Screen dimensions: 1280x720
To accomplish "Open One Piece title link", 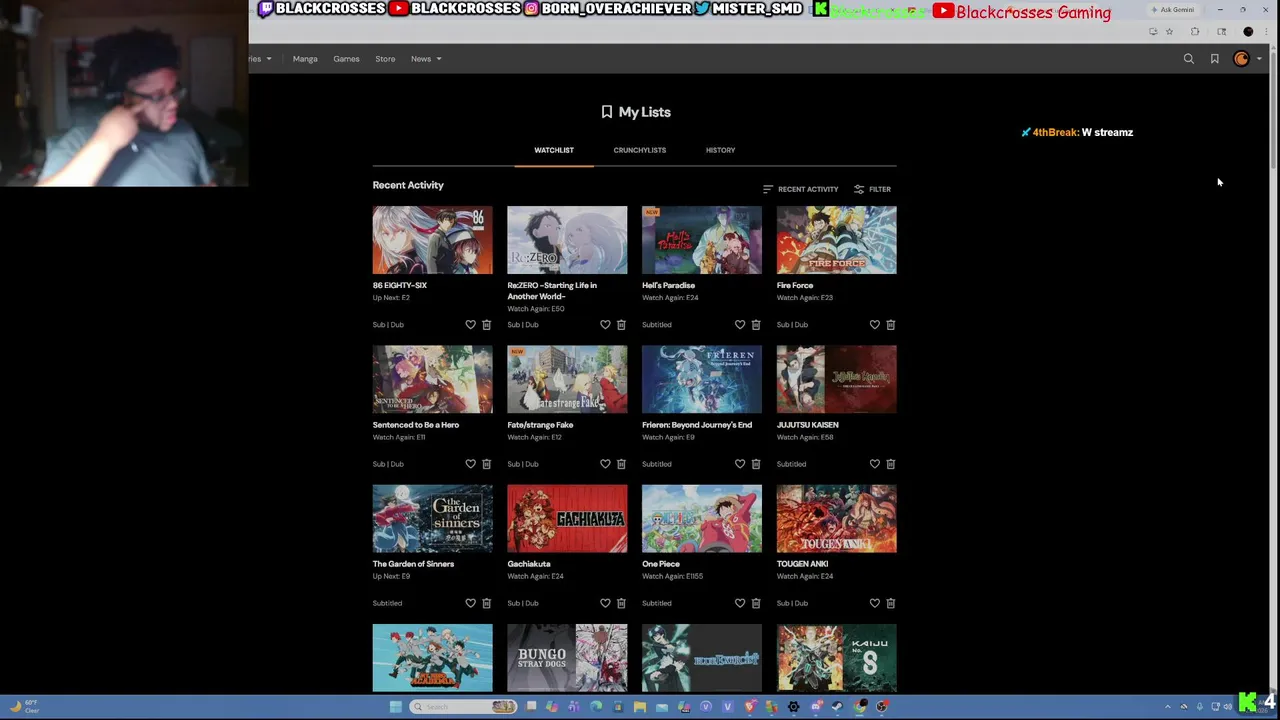I will coord(661,564).
